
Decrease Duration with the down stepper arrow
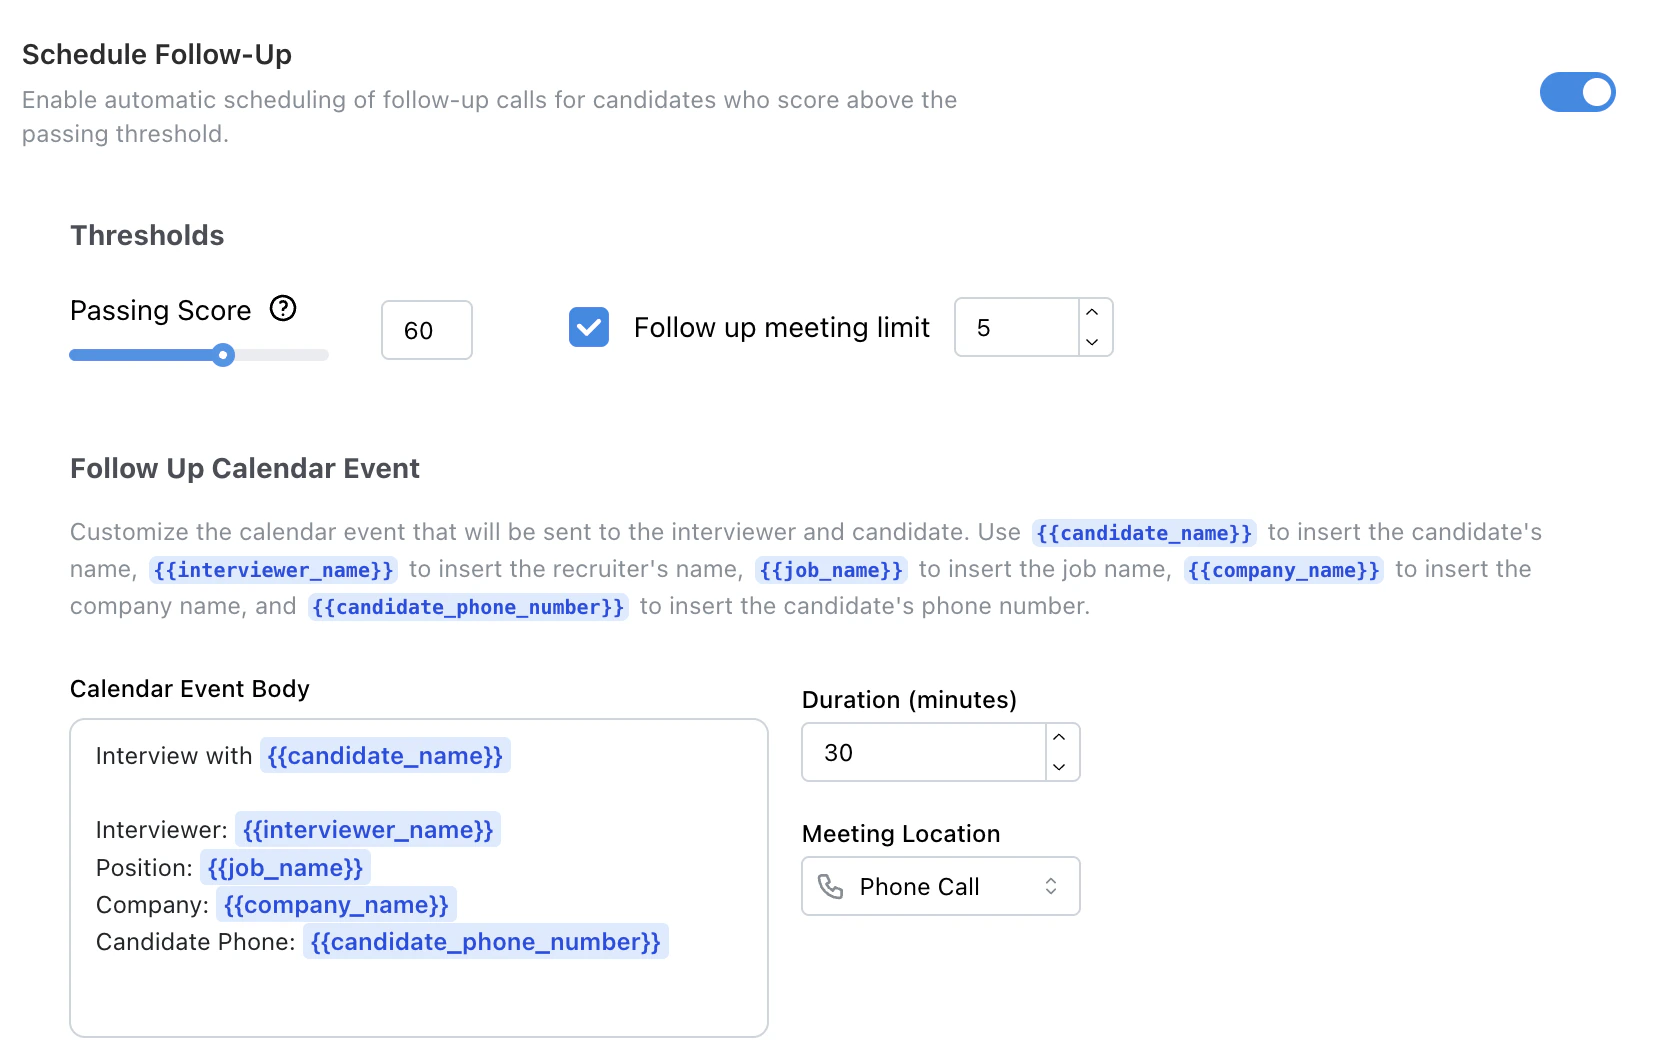pos(1058,768)
